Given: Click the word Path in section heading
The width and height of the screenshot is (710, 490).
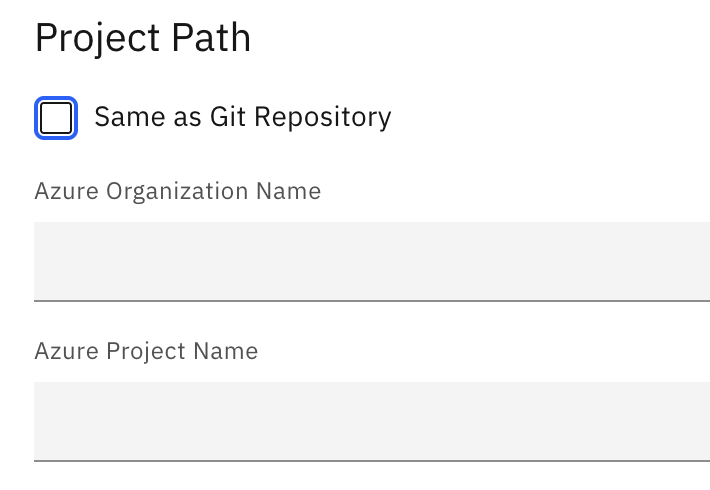Looking at the screenshot, I should 210,38.
